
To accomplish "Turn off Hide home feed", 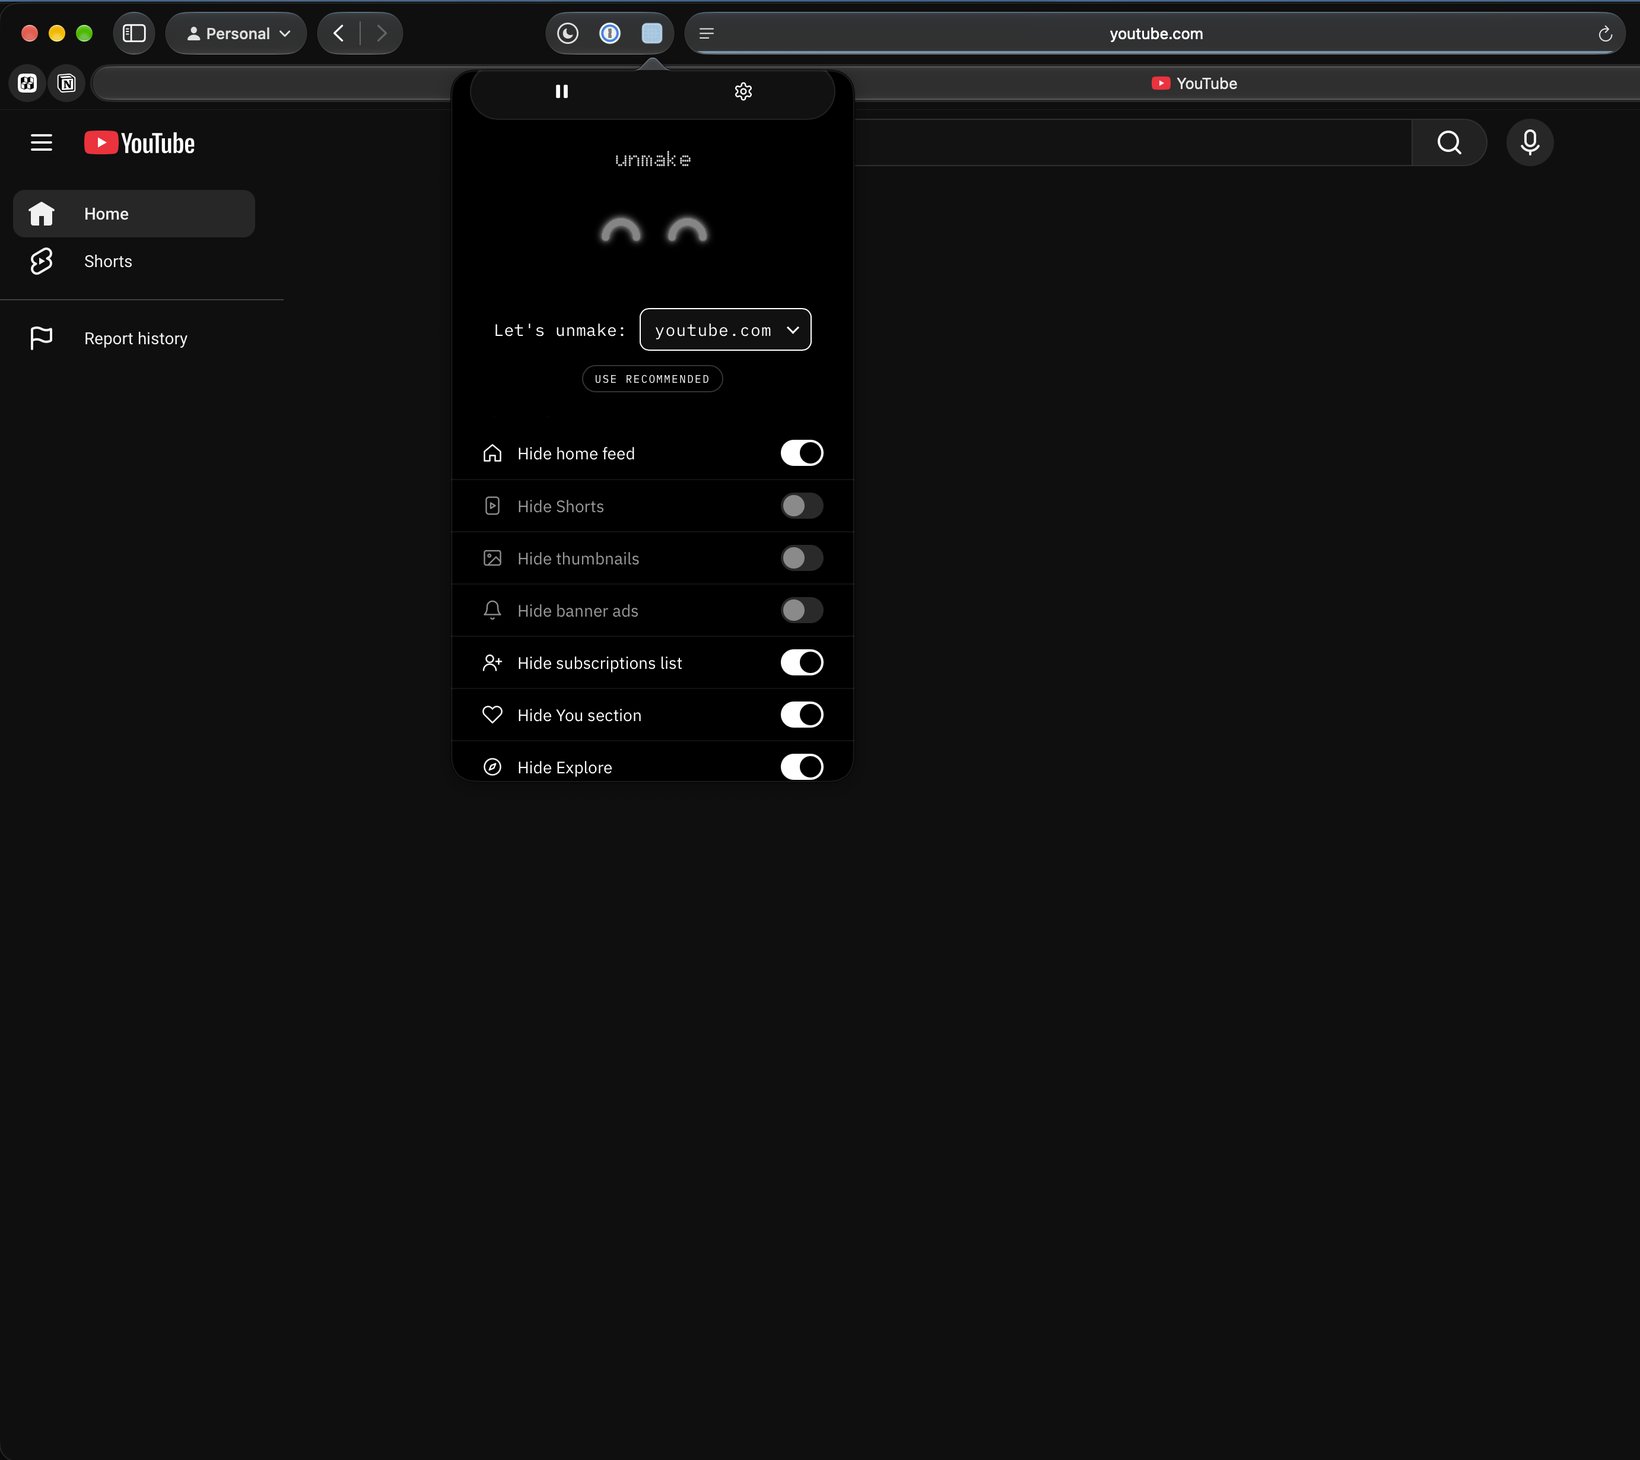I will (802, 453).
